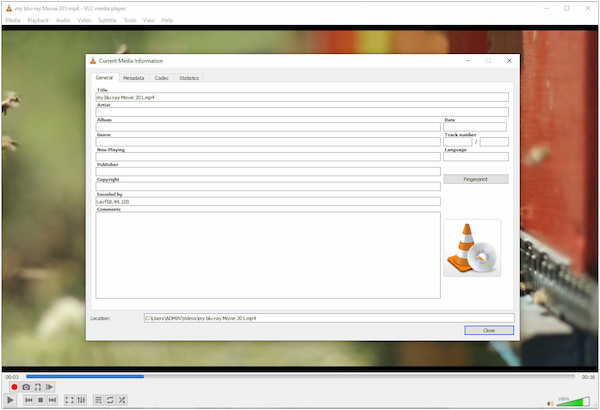
Task: Click the Album input field
Action: click(x=268, y=127)
